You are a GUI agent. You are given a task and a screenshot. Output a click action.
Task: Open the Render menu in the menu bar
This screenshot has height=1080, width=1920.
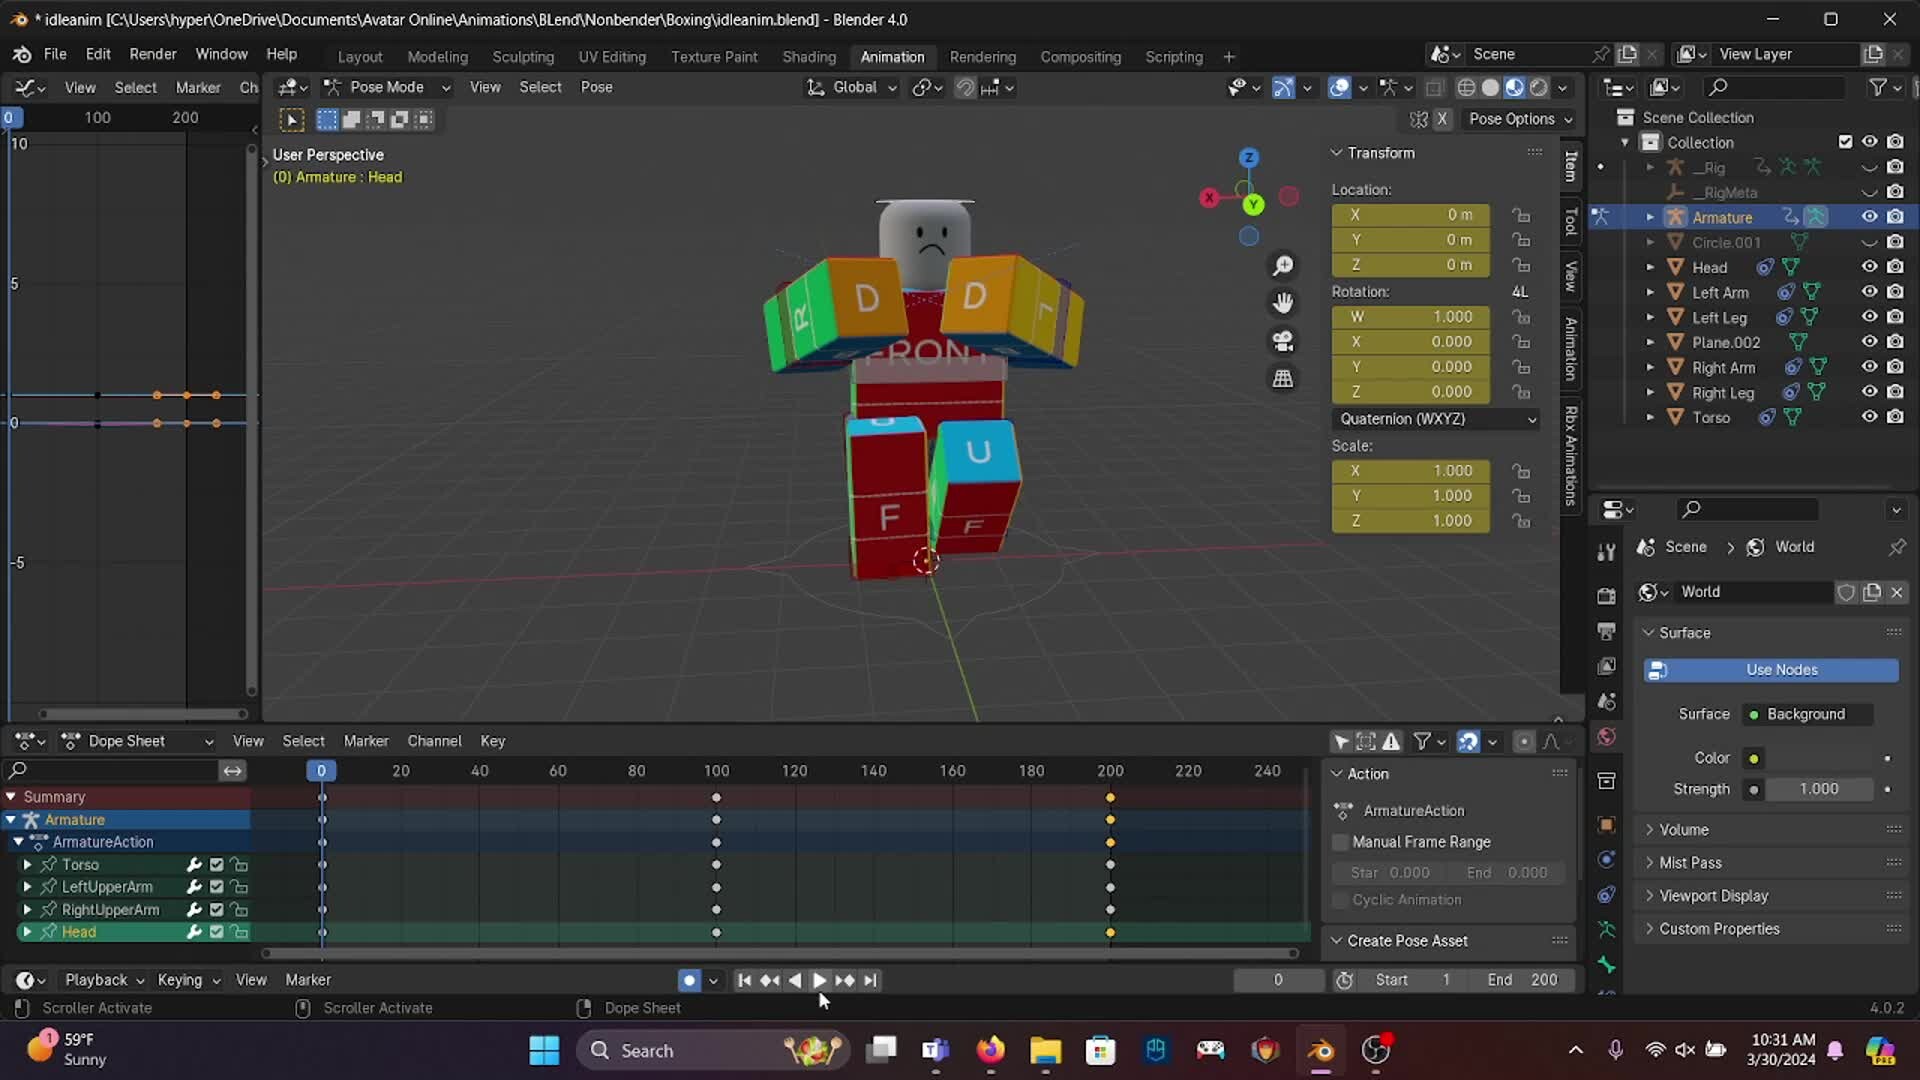point(152,54)
